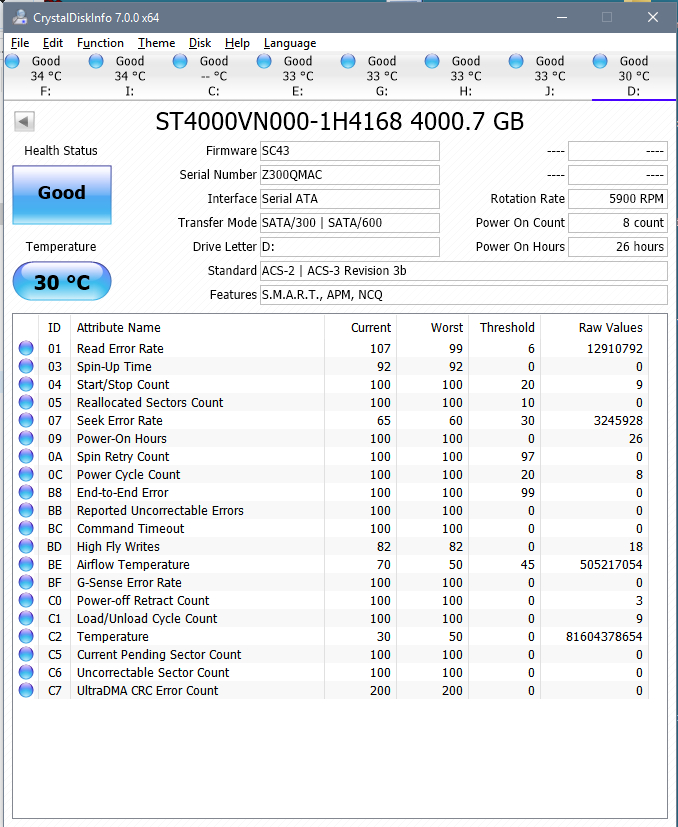The width and height of the screenshot is (678, 827).
Task: Open the File menu
Action: click(x=20, y=43)
